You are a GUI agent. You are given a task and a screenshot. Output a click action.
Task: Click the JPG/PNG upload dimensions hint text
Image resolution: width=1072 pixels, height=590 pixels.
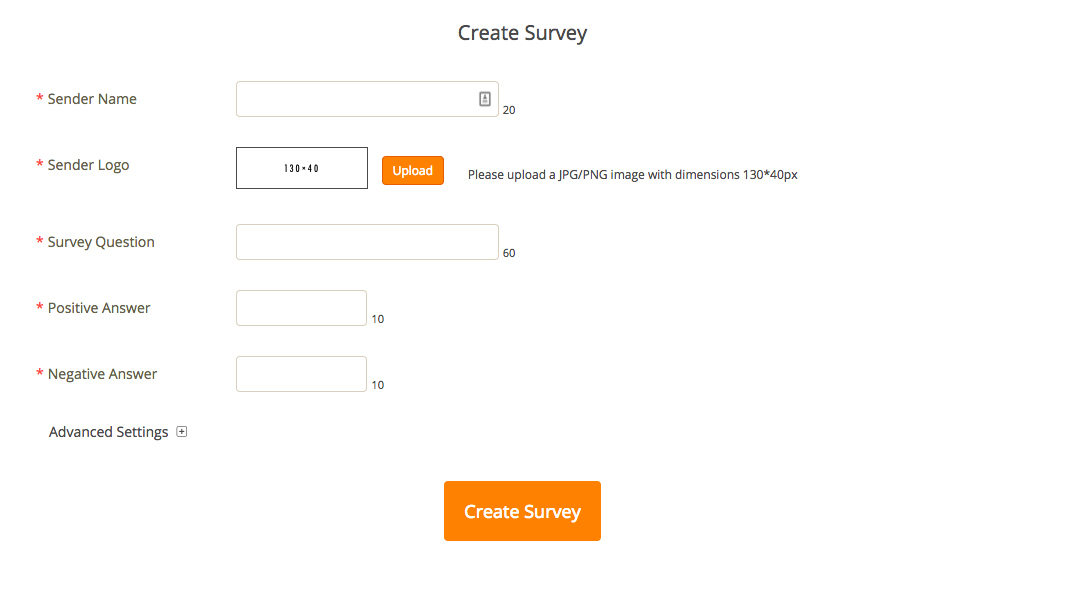632,175
